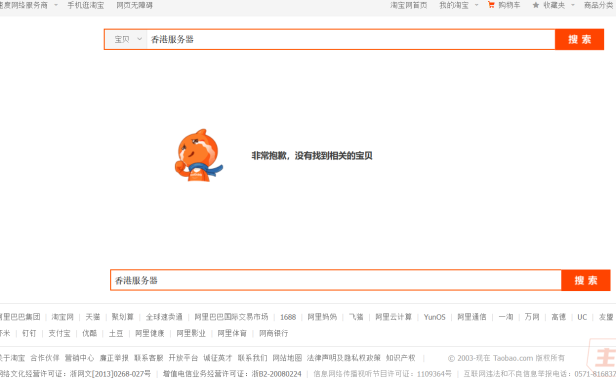Open the 阿里健康 footer link
This screenshot has width=616, height=380.
tap(150, 333)
